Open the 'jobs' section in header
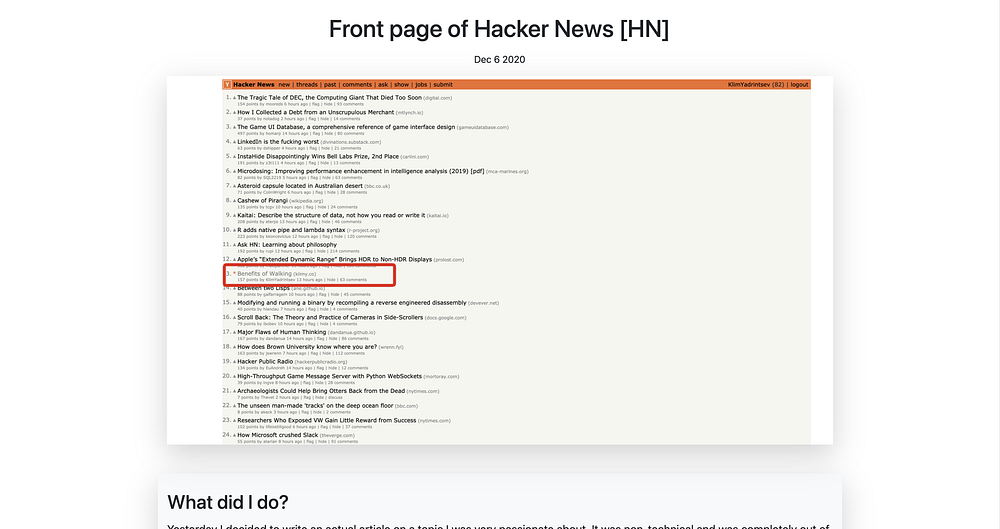Image resolution: width=1000 pixels, height=529 pixels. pyautogui.click(x=422, y=84)
